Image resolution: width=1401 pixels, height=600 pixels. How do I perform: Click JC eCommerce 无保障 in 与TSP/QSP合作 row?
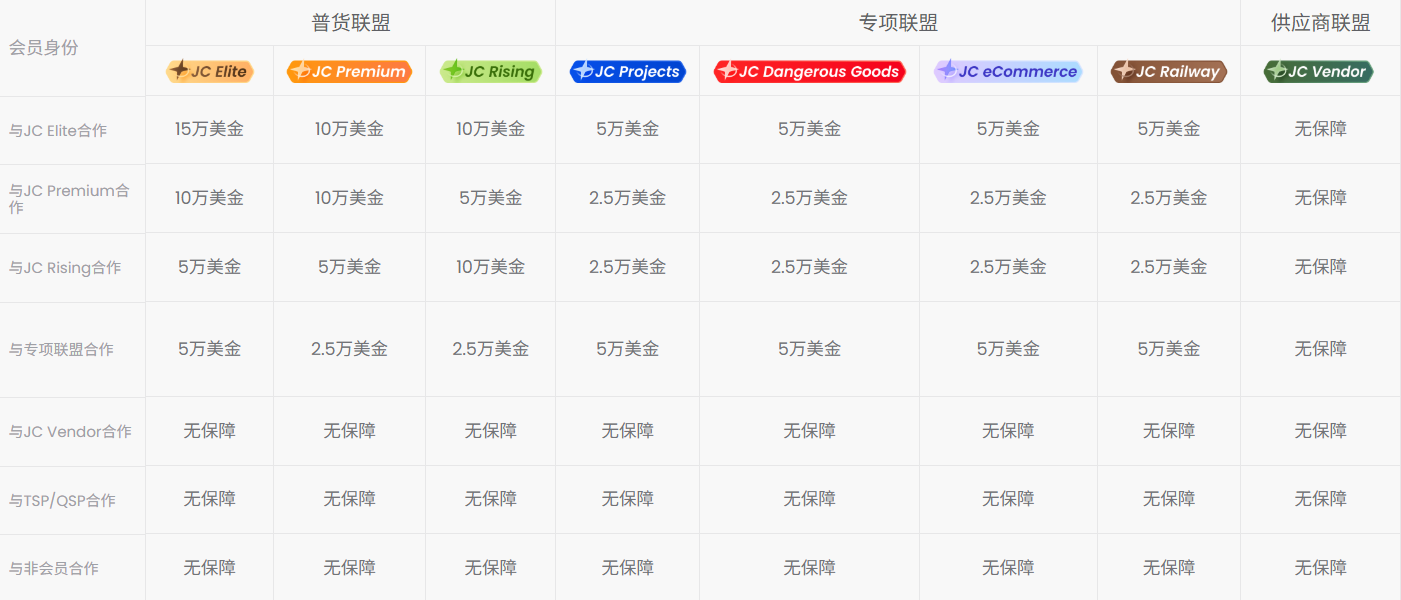[1008, 499]
